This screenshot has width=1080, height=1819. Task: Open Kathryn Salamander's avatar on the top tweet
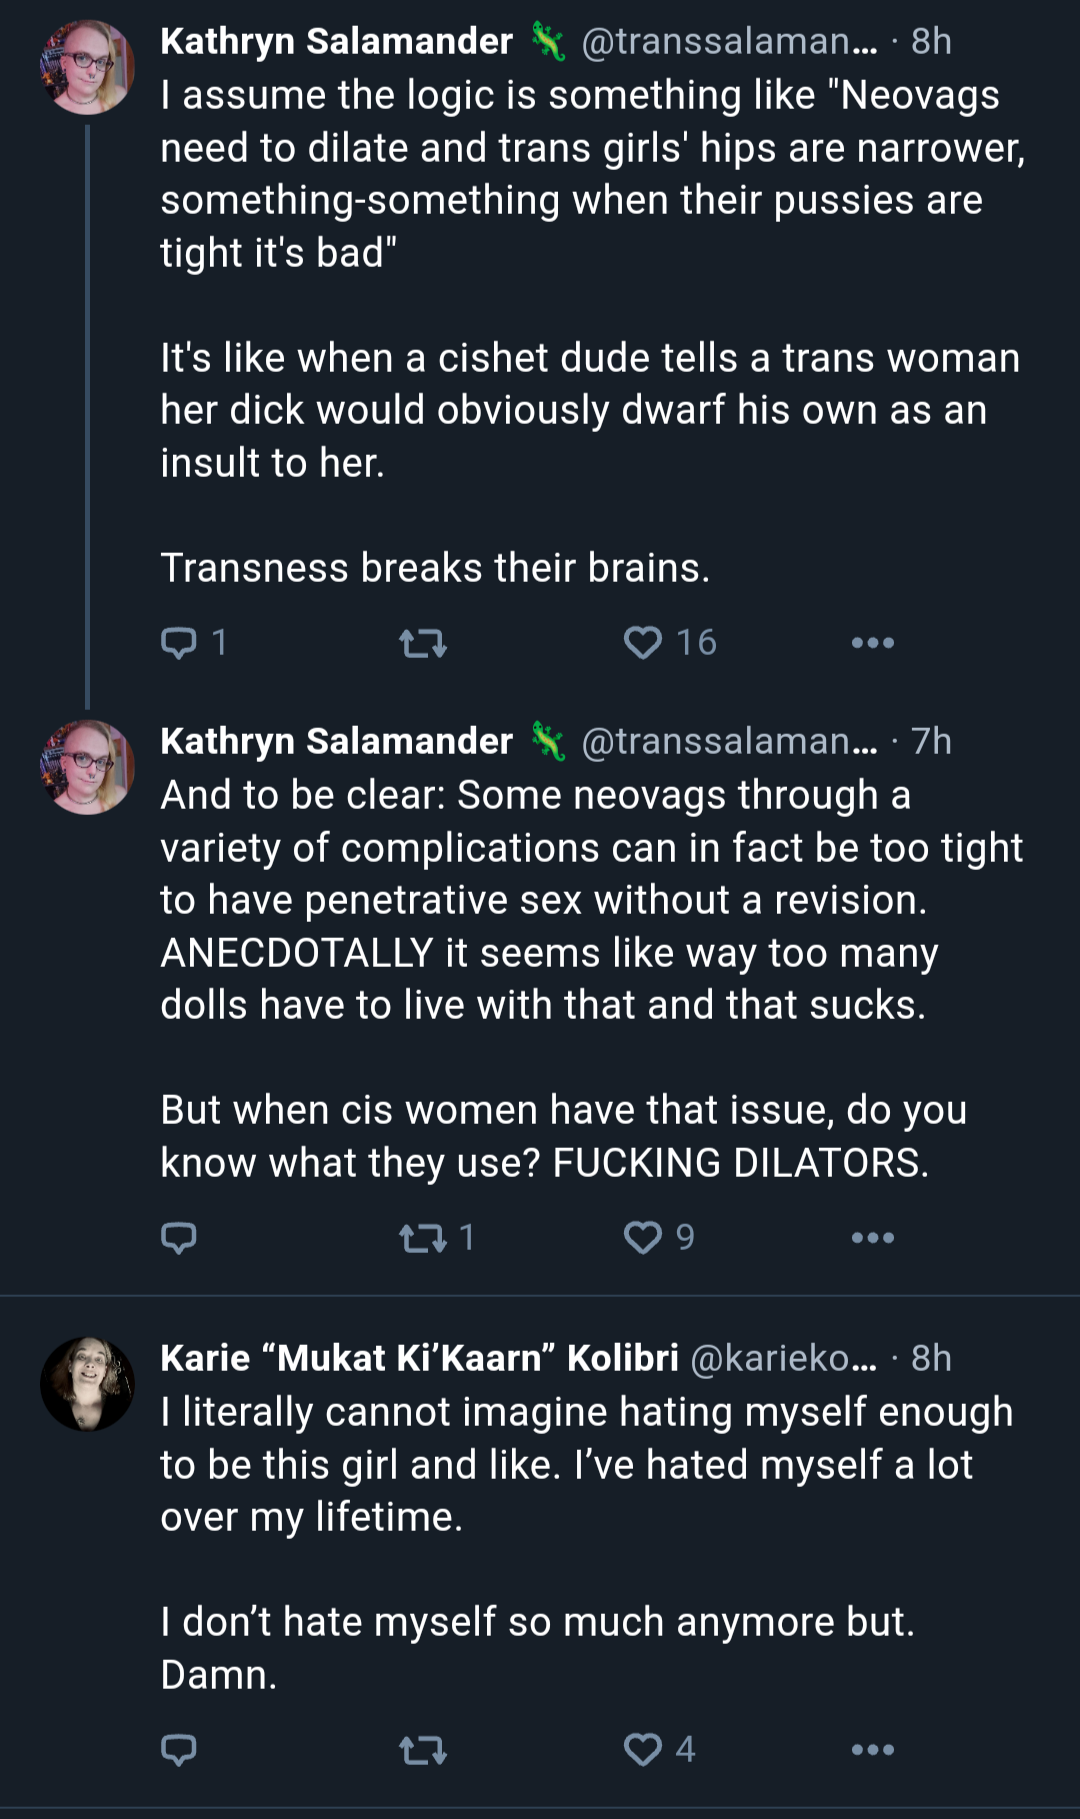click(x=87, y=67)
